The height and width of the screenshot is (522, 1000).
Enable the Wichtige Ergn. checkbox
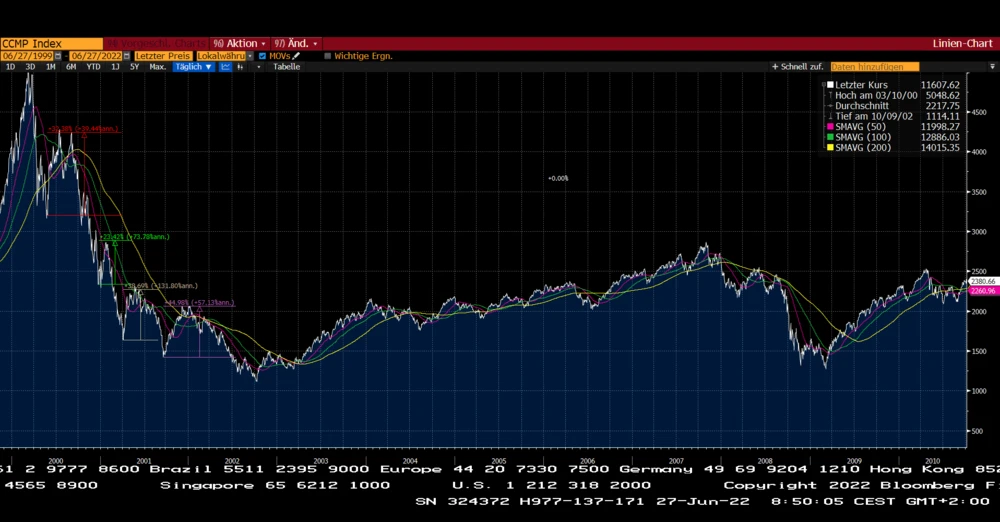click(327, 56)
